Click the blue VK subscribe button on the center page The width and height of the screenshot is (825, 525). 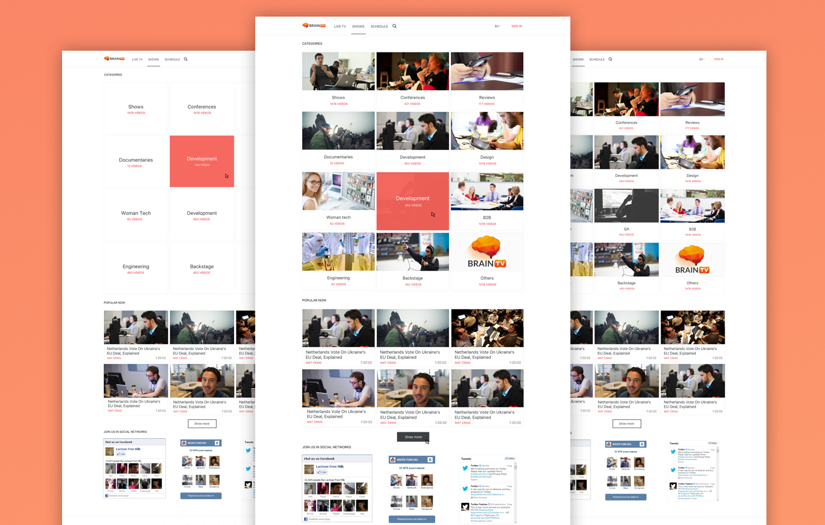click(x=411, y=519)
